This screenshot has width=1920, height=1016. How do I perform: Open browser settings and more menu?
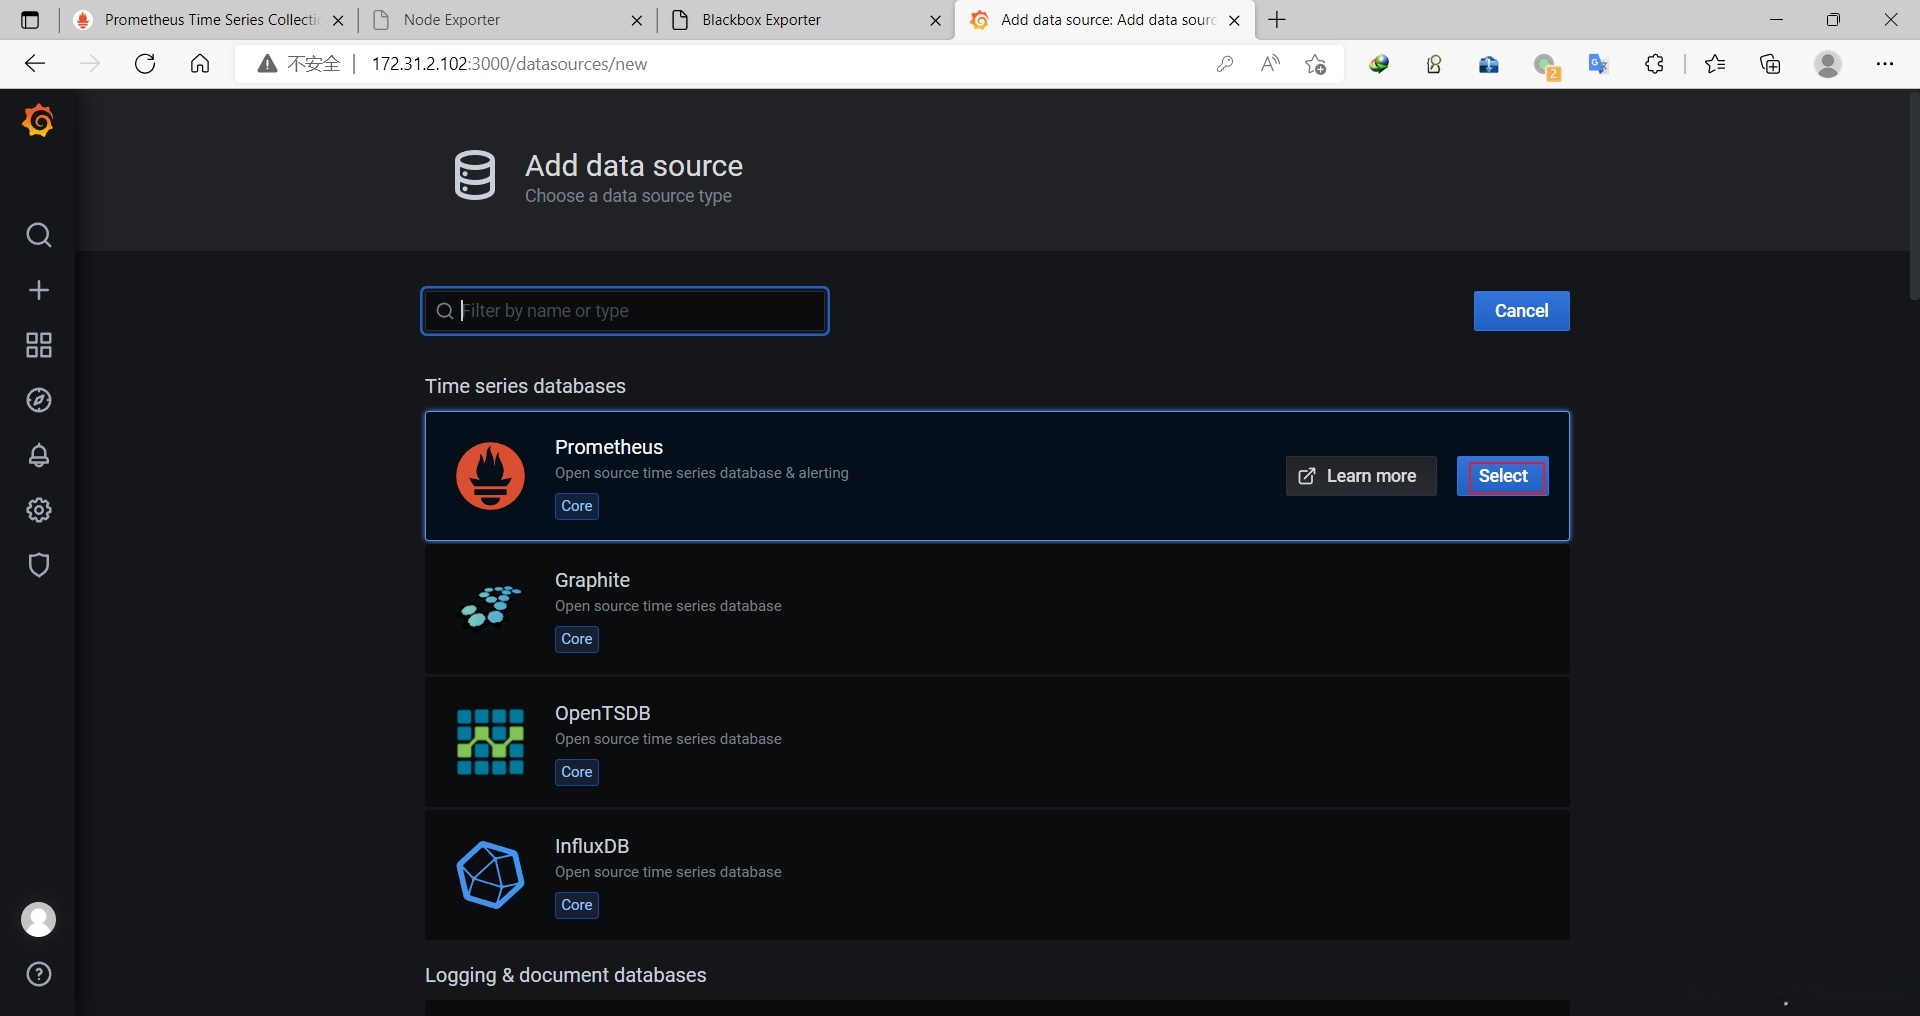pyautogui.click(x=1885, y=64)
